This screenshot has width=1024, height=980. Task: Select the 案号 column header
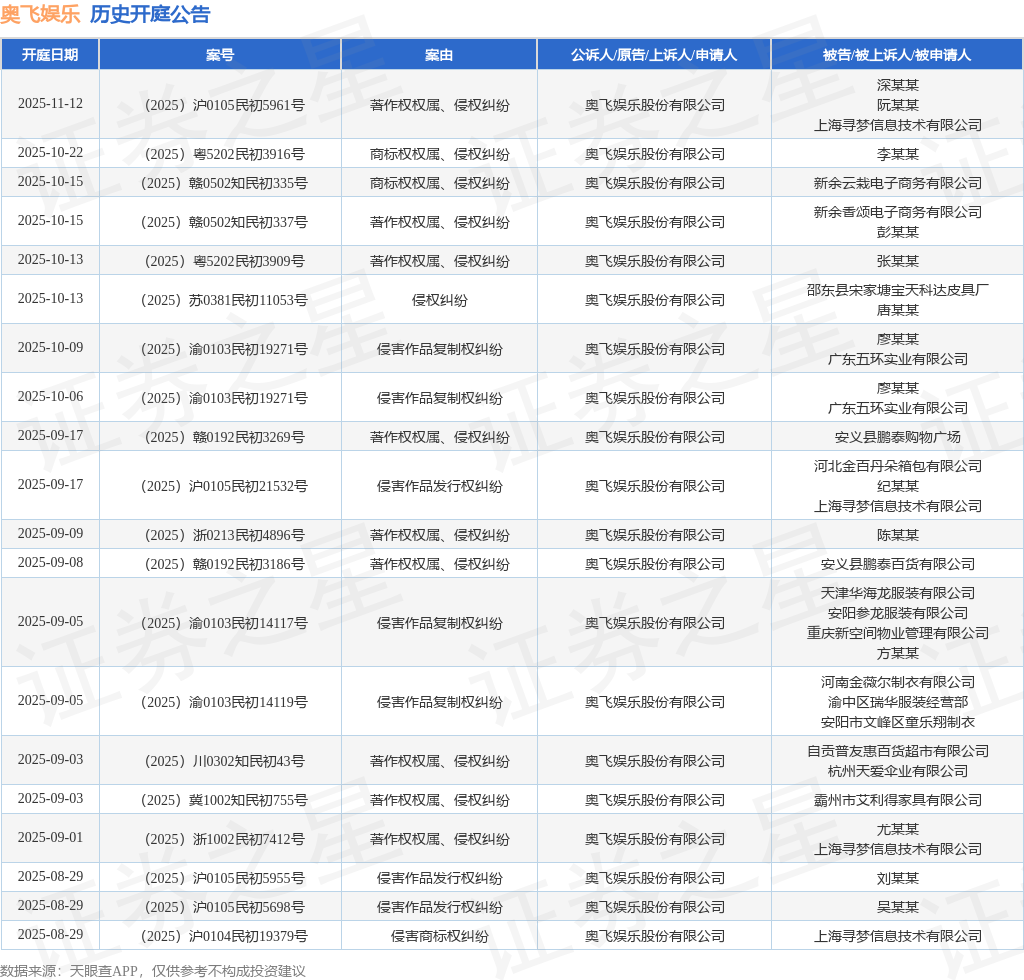tap(220, 55)
